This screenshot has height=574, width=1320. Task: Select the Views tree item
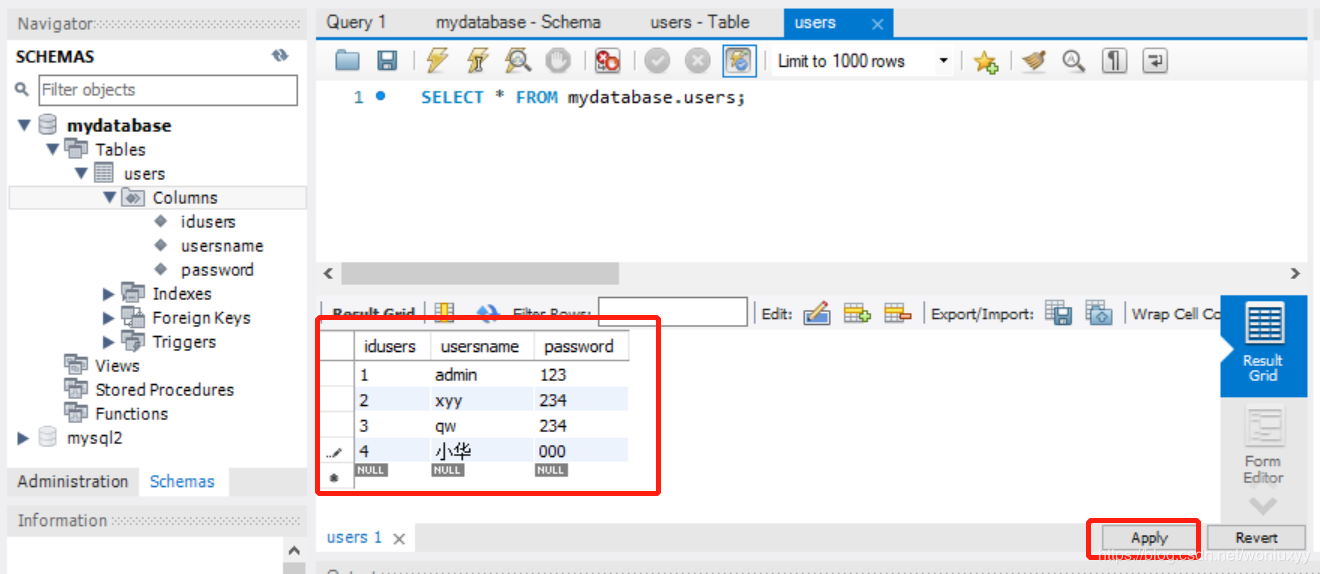pos(117,366)
